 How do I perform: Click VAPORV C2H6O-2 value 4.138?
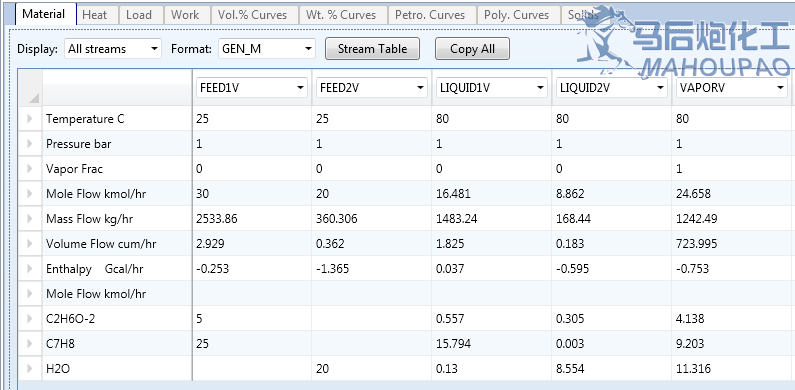coord(690,318)
